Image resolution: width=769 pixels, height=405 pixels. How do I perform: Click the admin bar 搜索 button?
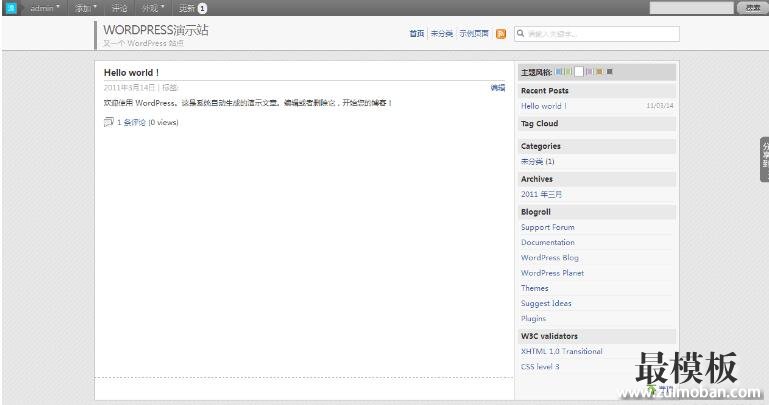752,8
